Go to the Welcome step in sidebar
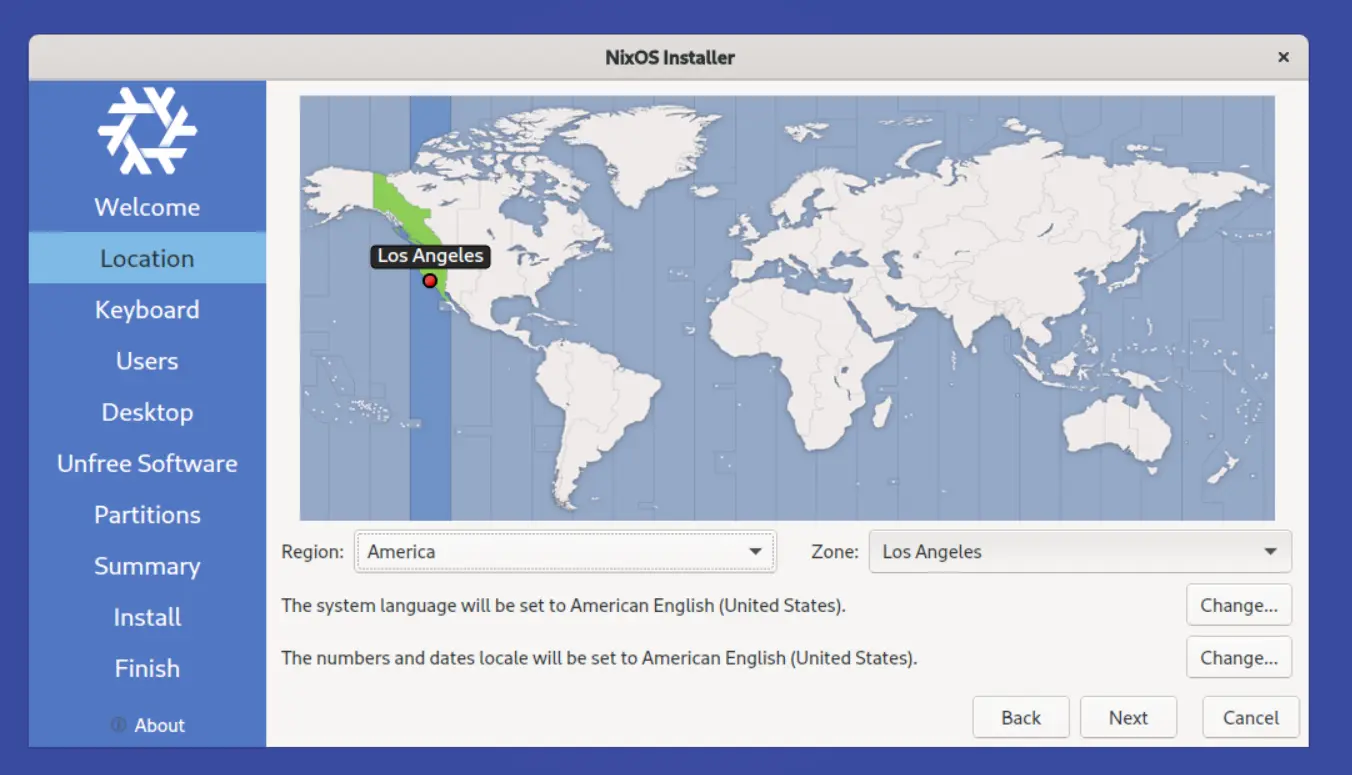Screen dimensions: 1352x775 click(x=147, y=207)
